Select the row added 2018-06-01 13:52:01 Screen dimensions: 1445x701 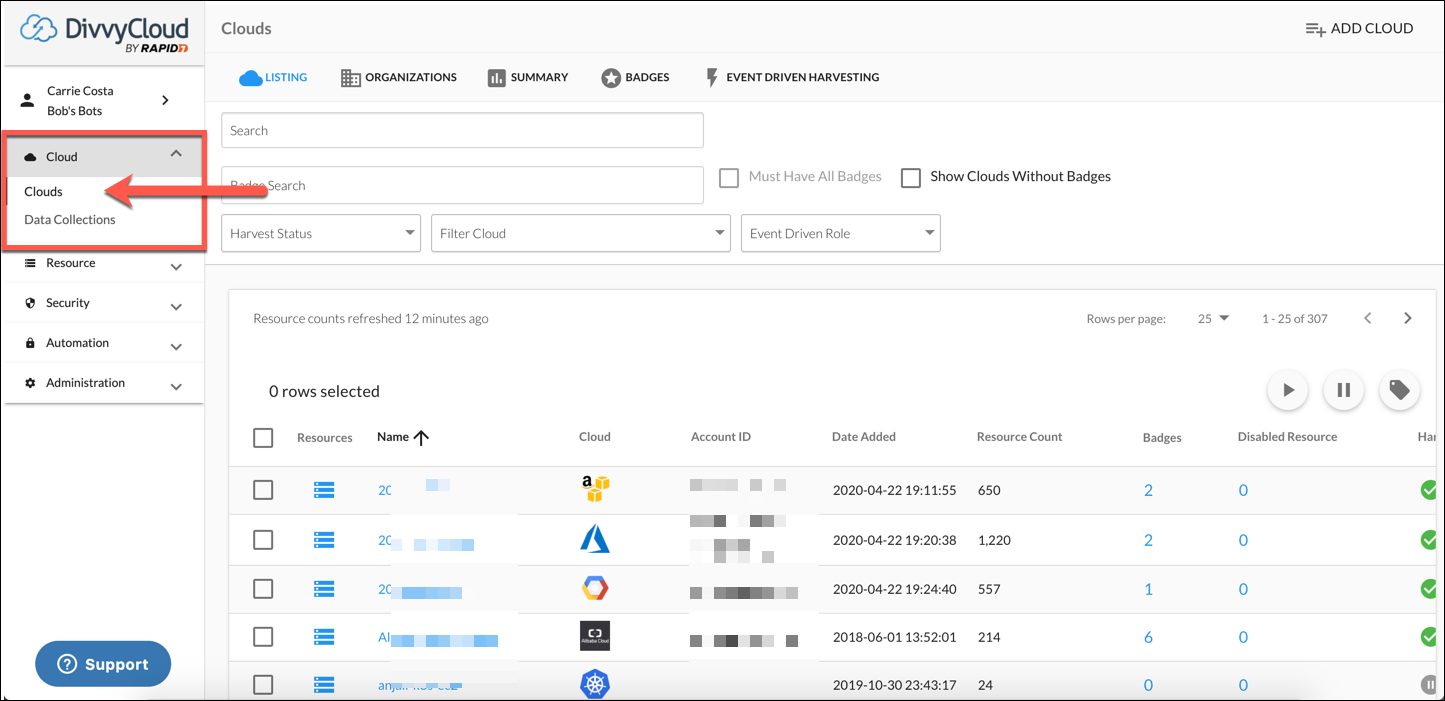click(263, 637)
